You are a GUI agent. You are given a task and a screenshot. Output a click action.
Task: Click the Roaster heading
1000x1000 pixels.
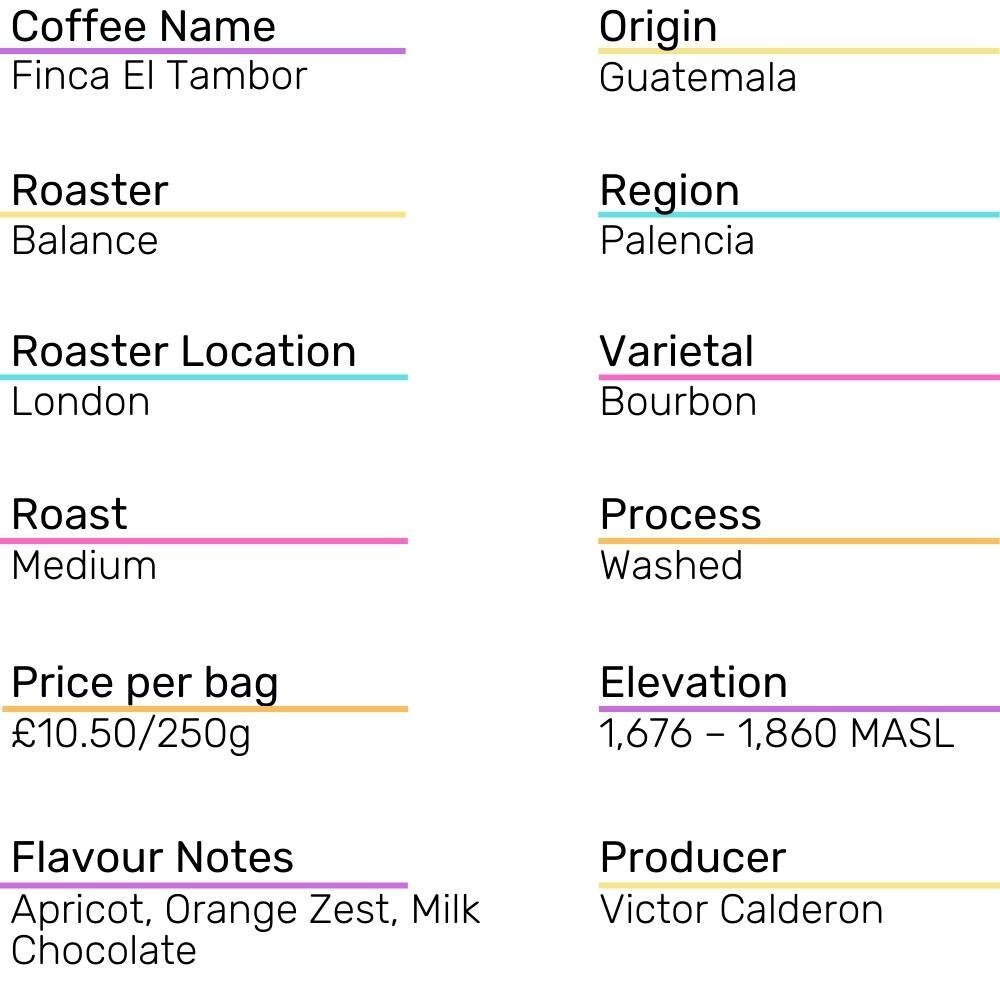[90, 190]
